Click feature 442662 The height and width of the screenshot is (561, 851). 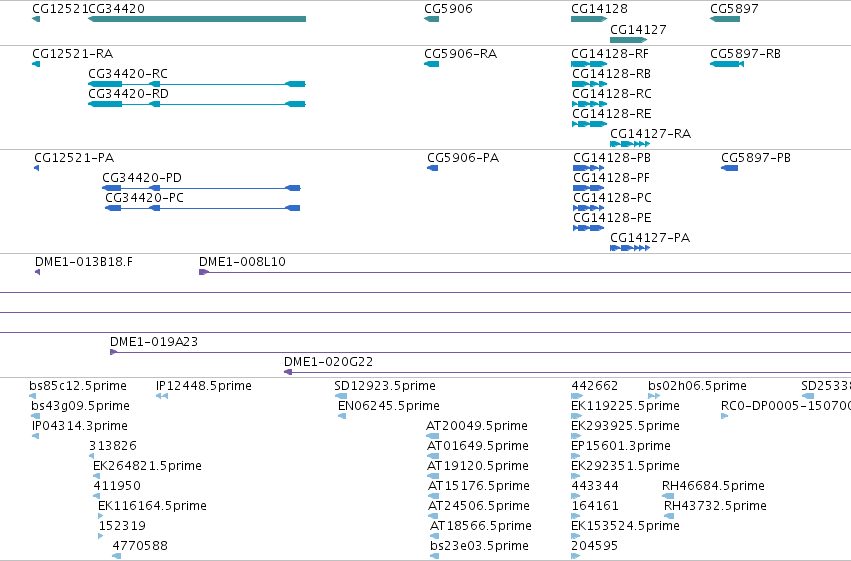577,396
